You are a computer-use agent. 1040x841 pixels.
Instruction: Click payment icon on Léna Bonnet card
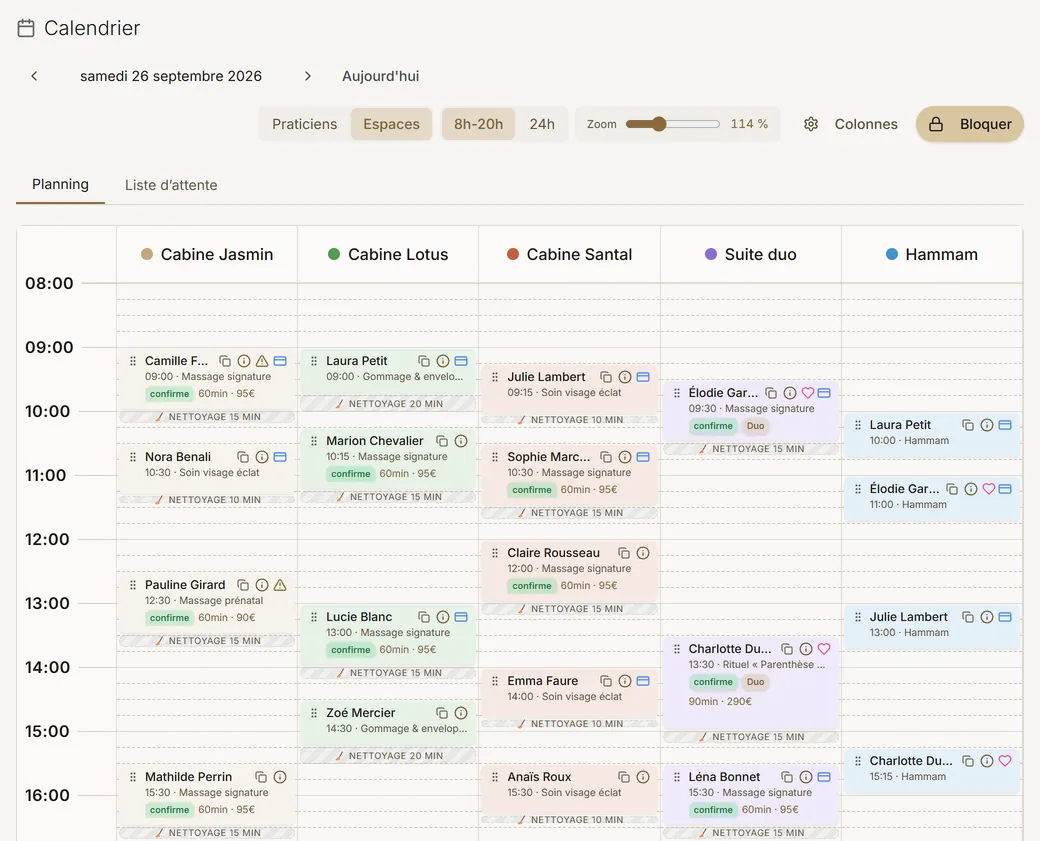pyautogui.click(x=824, y=777)
